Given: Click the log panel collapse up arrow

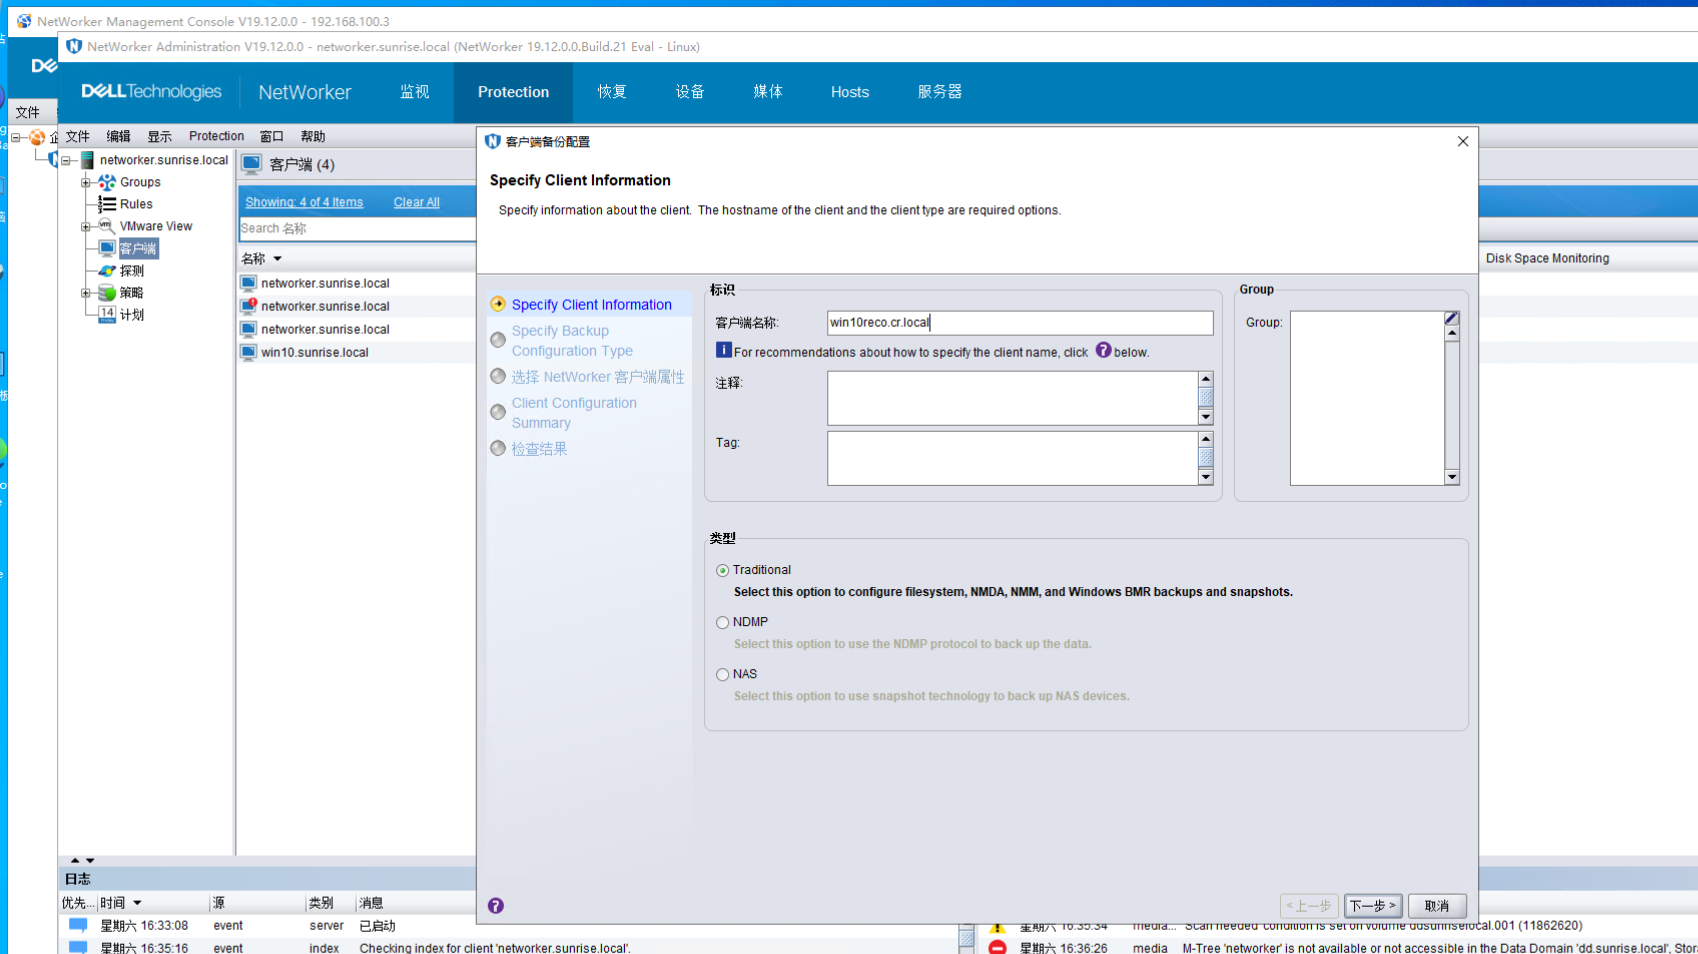Looking at the screenshot, I should (x=75, y=860).
